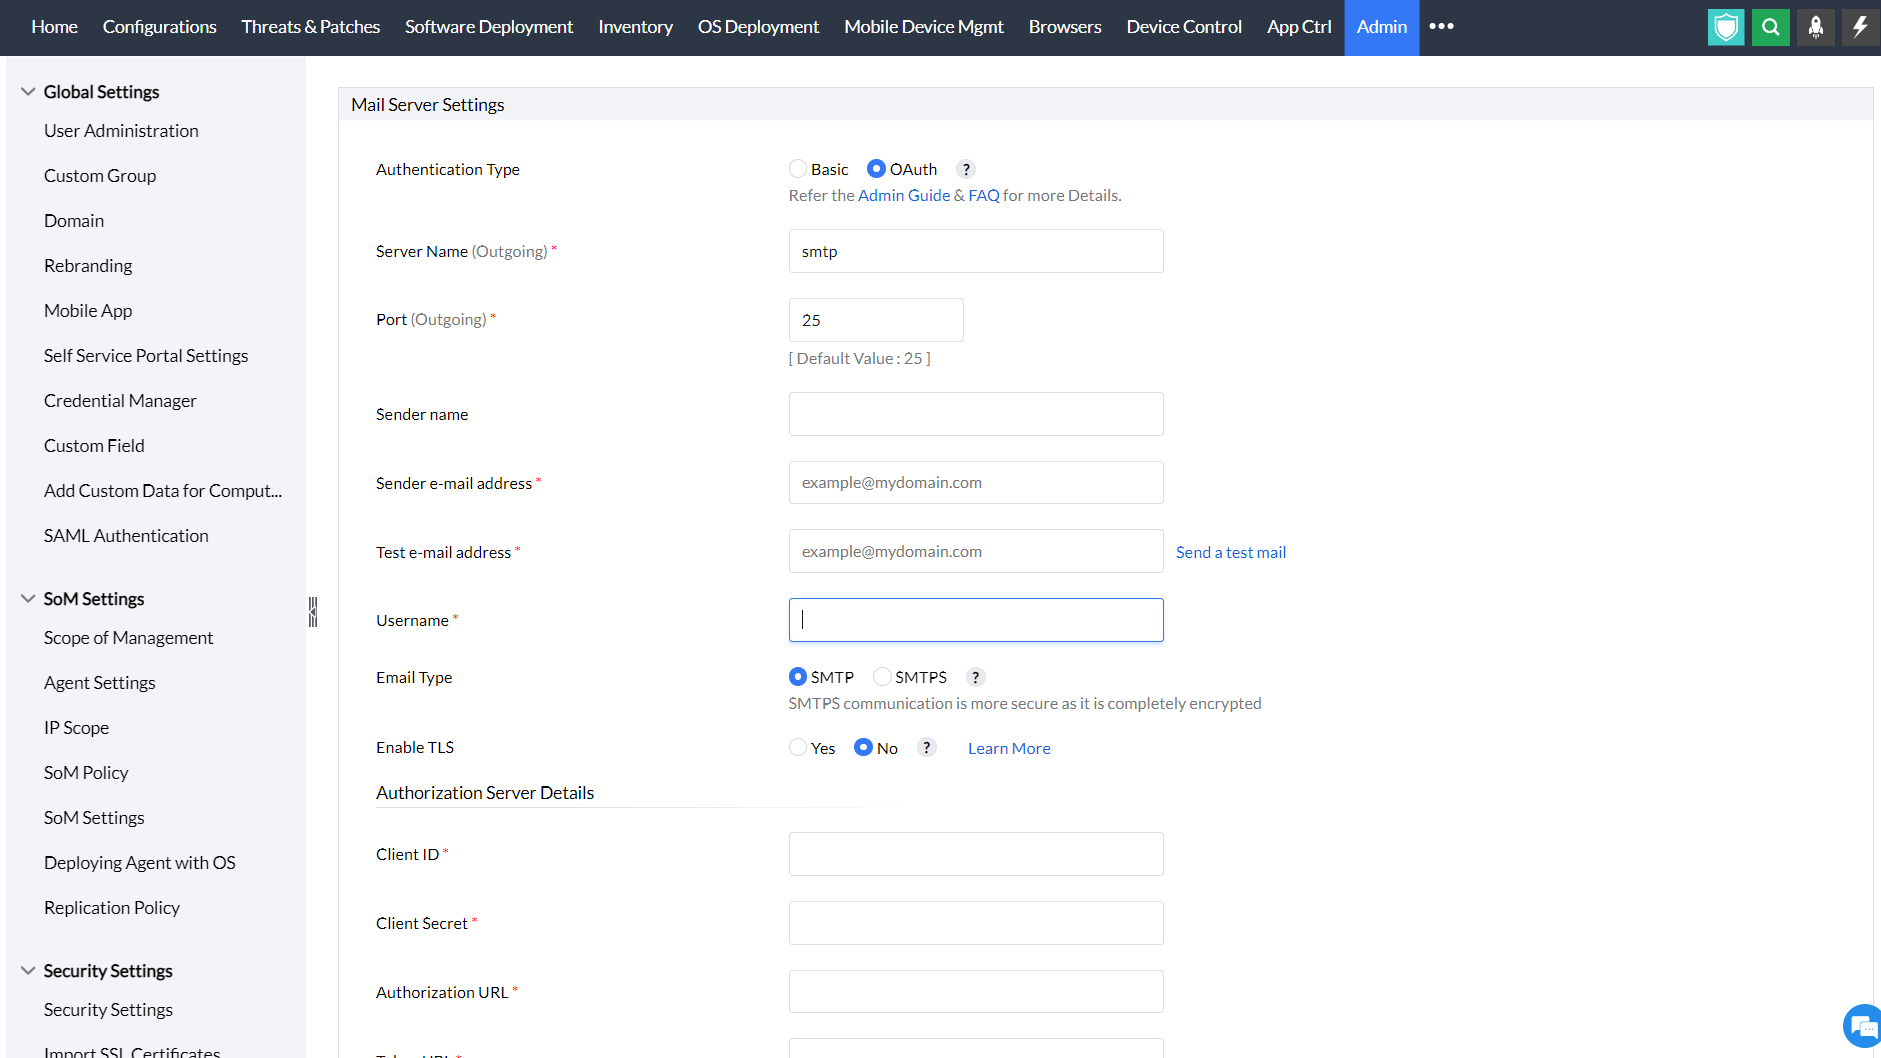Viewport: 1881px width, 1058px height.
Task: Set Enable TLS to Yes
Action: click(x=798, y=748)
